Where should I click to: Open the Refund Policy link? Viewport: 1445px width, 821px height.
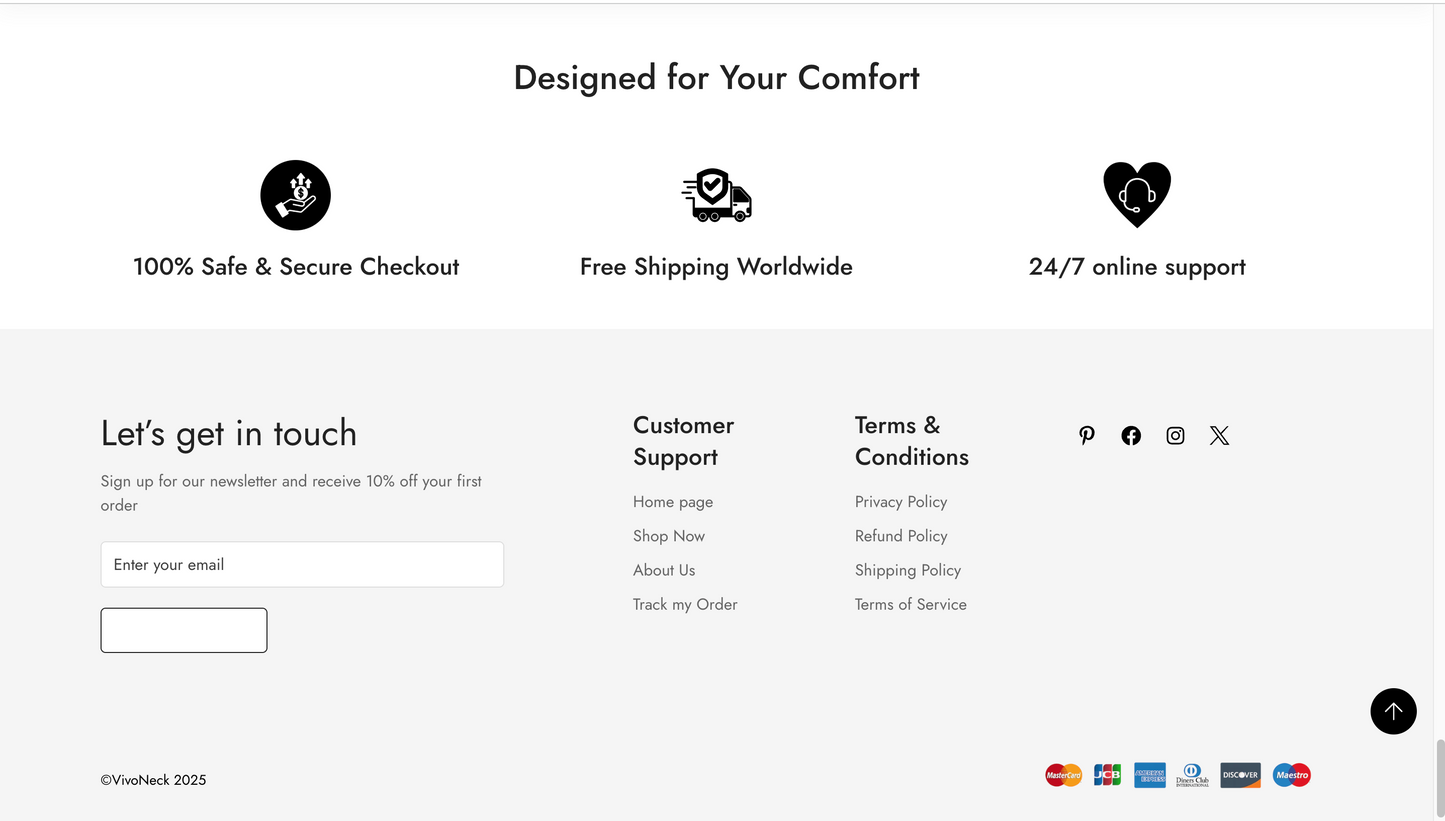(901, 536)
